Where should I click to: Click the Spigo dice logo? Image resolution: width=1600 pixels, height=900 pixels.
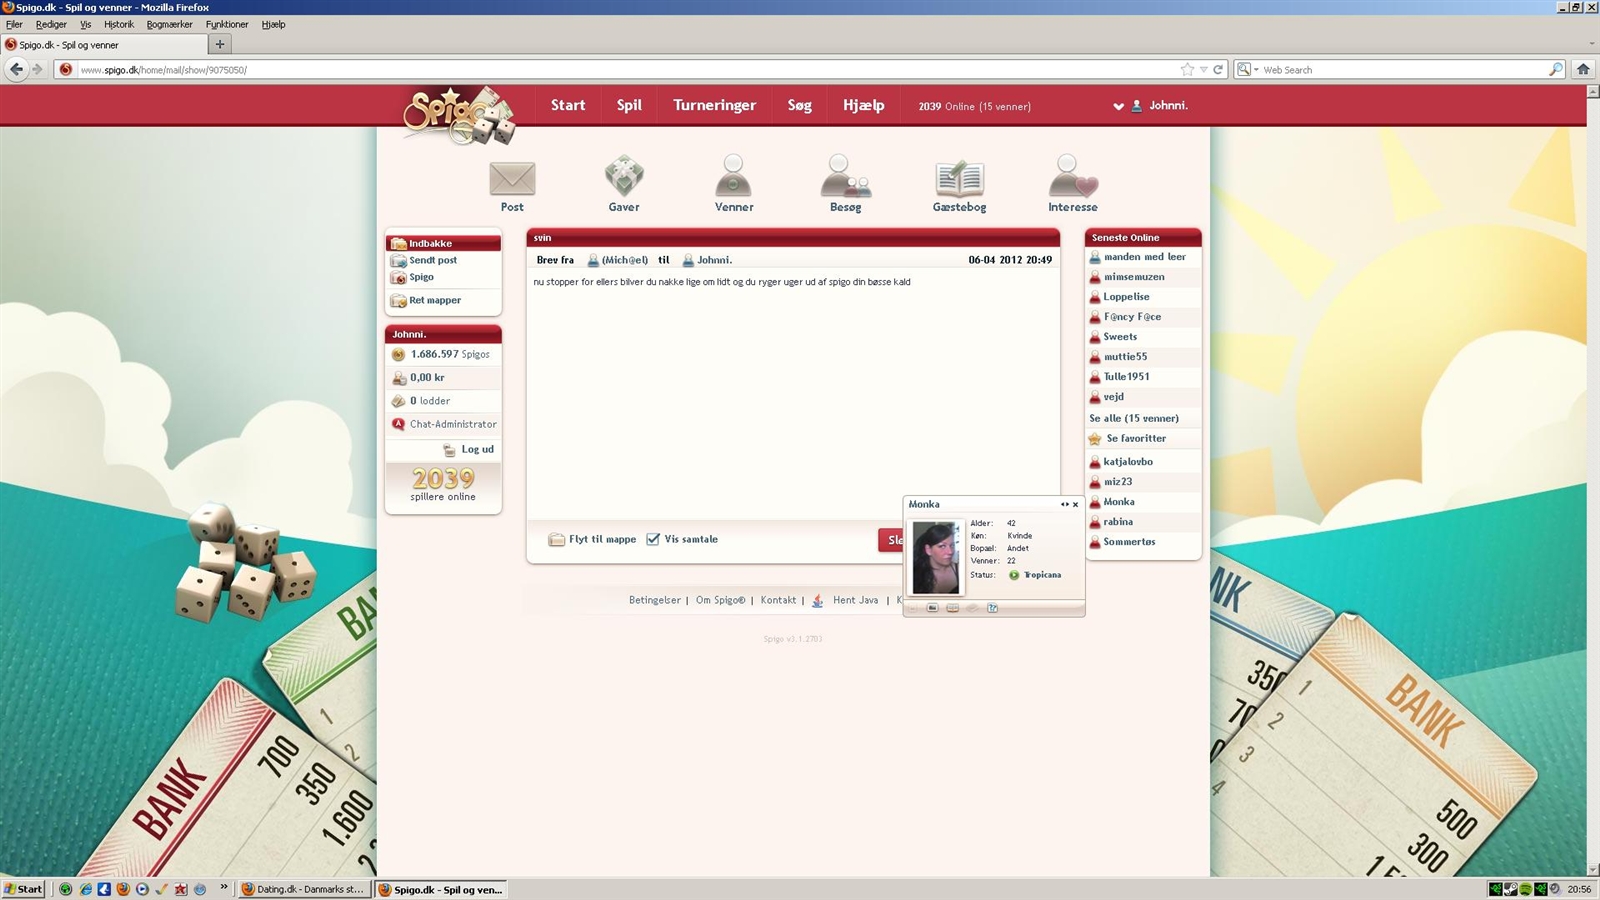(459, 115)
